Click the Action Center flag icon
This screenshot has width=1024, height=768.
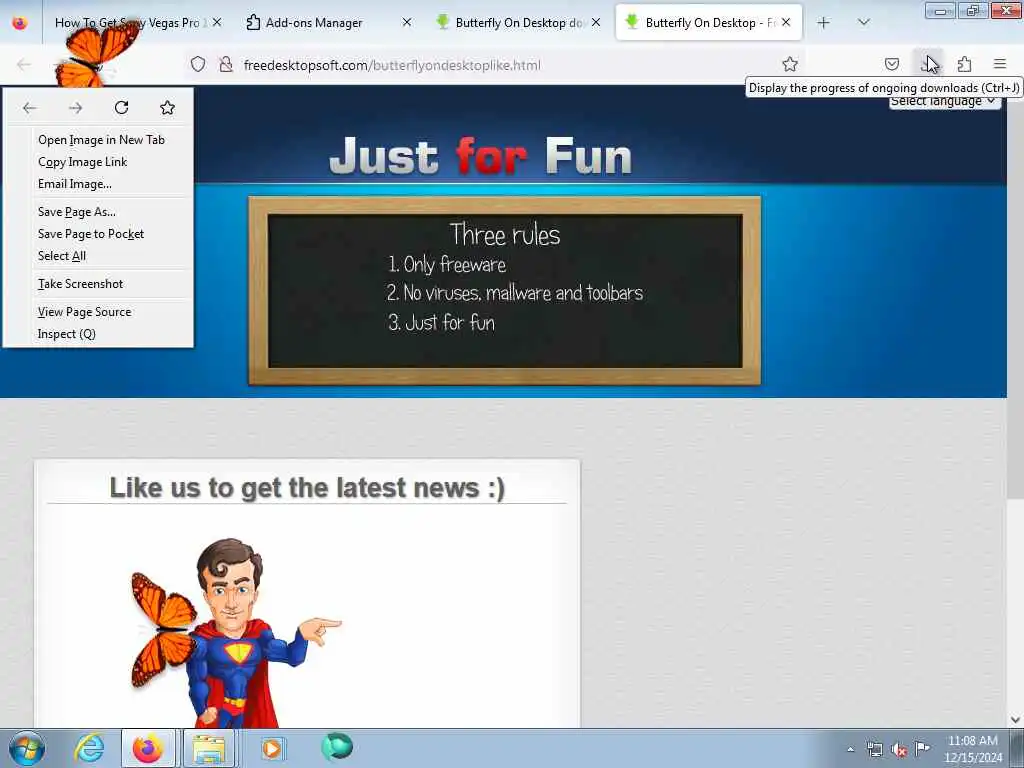point(922,749)
